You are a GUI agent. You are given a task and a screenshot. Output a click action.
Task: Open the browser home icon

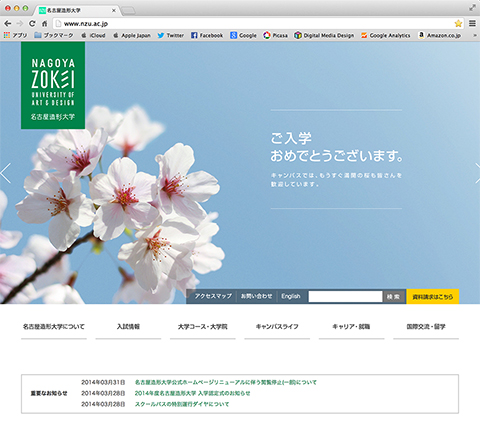(44, 23)
